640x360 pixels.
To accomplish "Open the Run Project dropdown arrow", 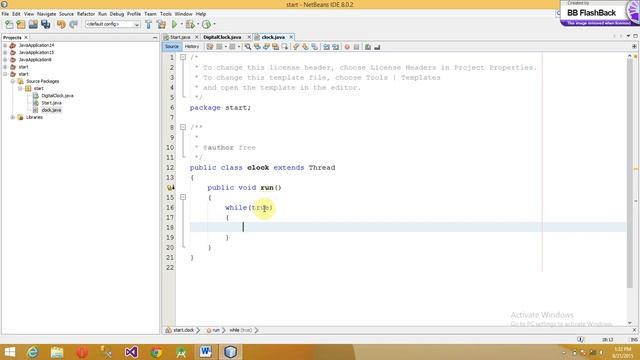I will point(182,24).
